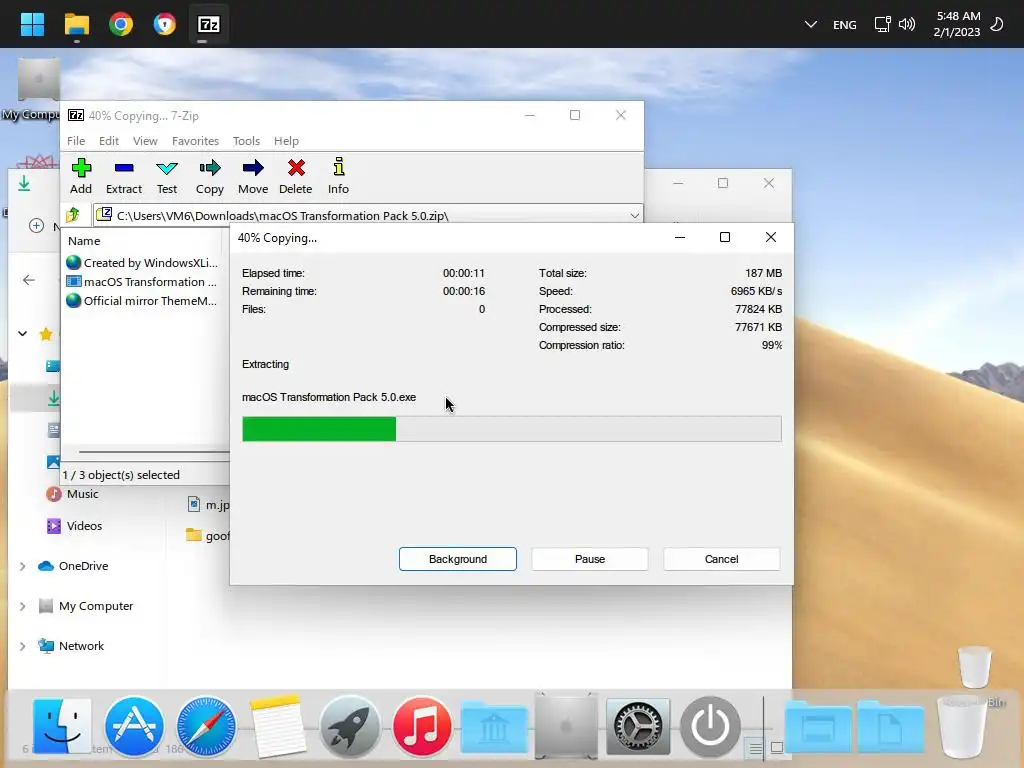The width and height of the screenshot is (1024, 768).
Task: Select My Computer in Explorer sidebar
Action: tap(86, 606)
